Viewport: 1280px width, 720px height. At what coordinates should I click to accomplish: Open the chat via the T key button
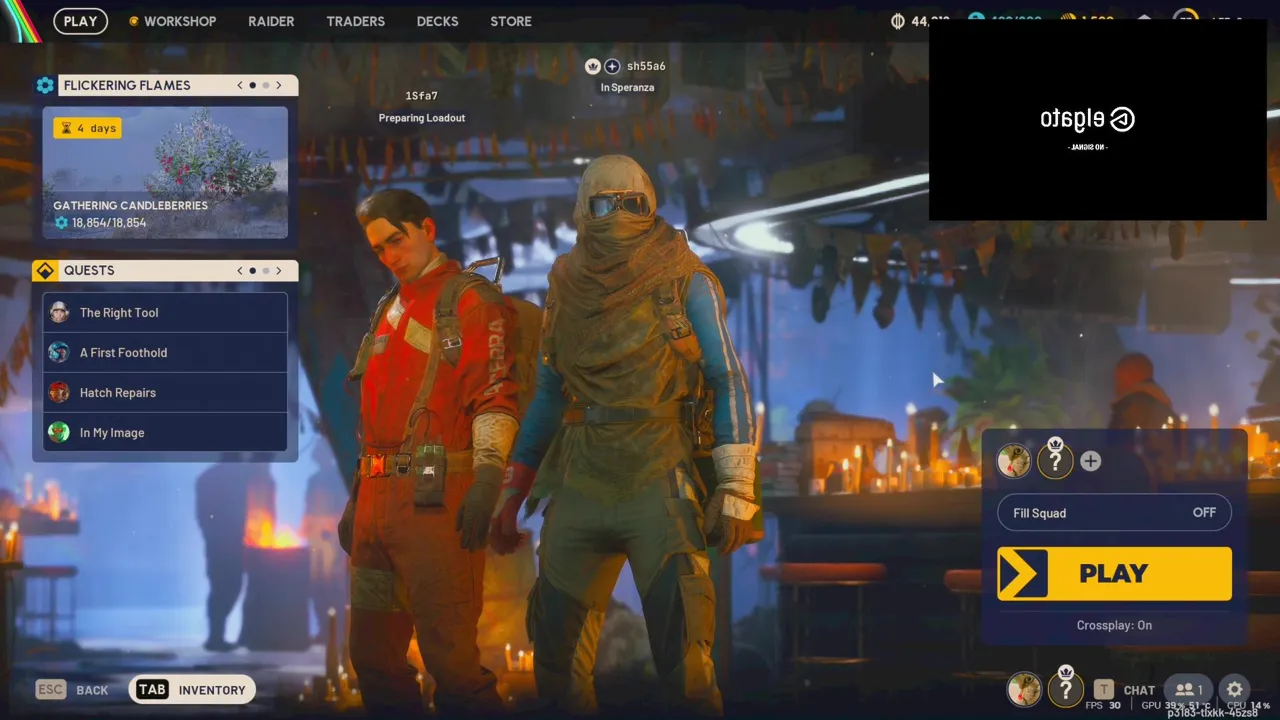1103,689
